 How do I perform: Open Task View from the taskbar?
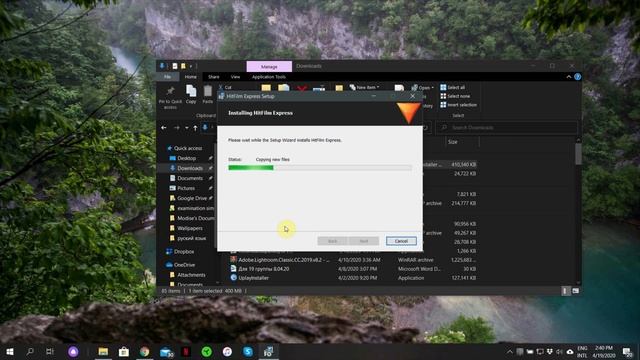point(50,351)
